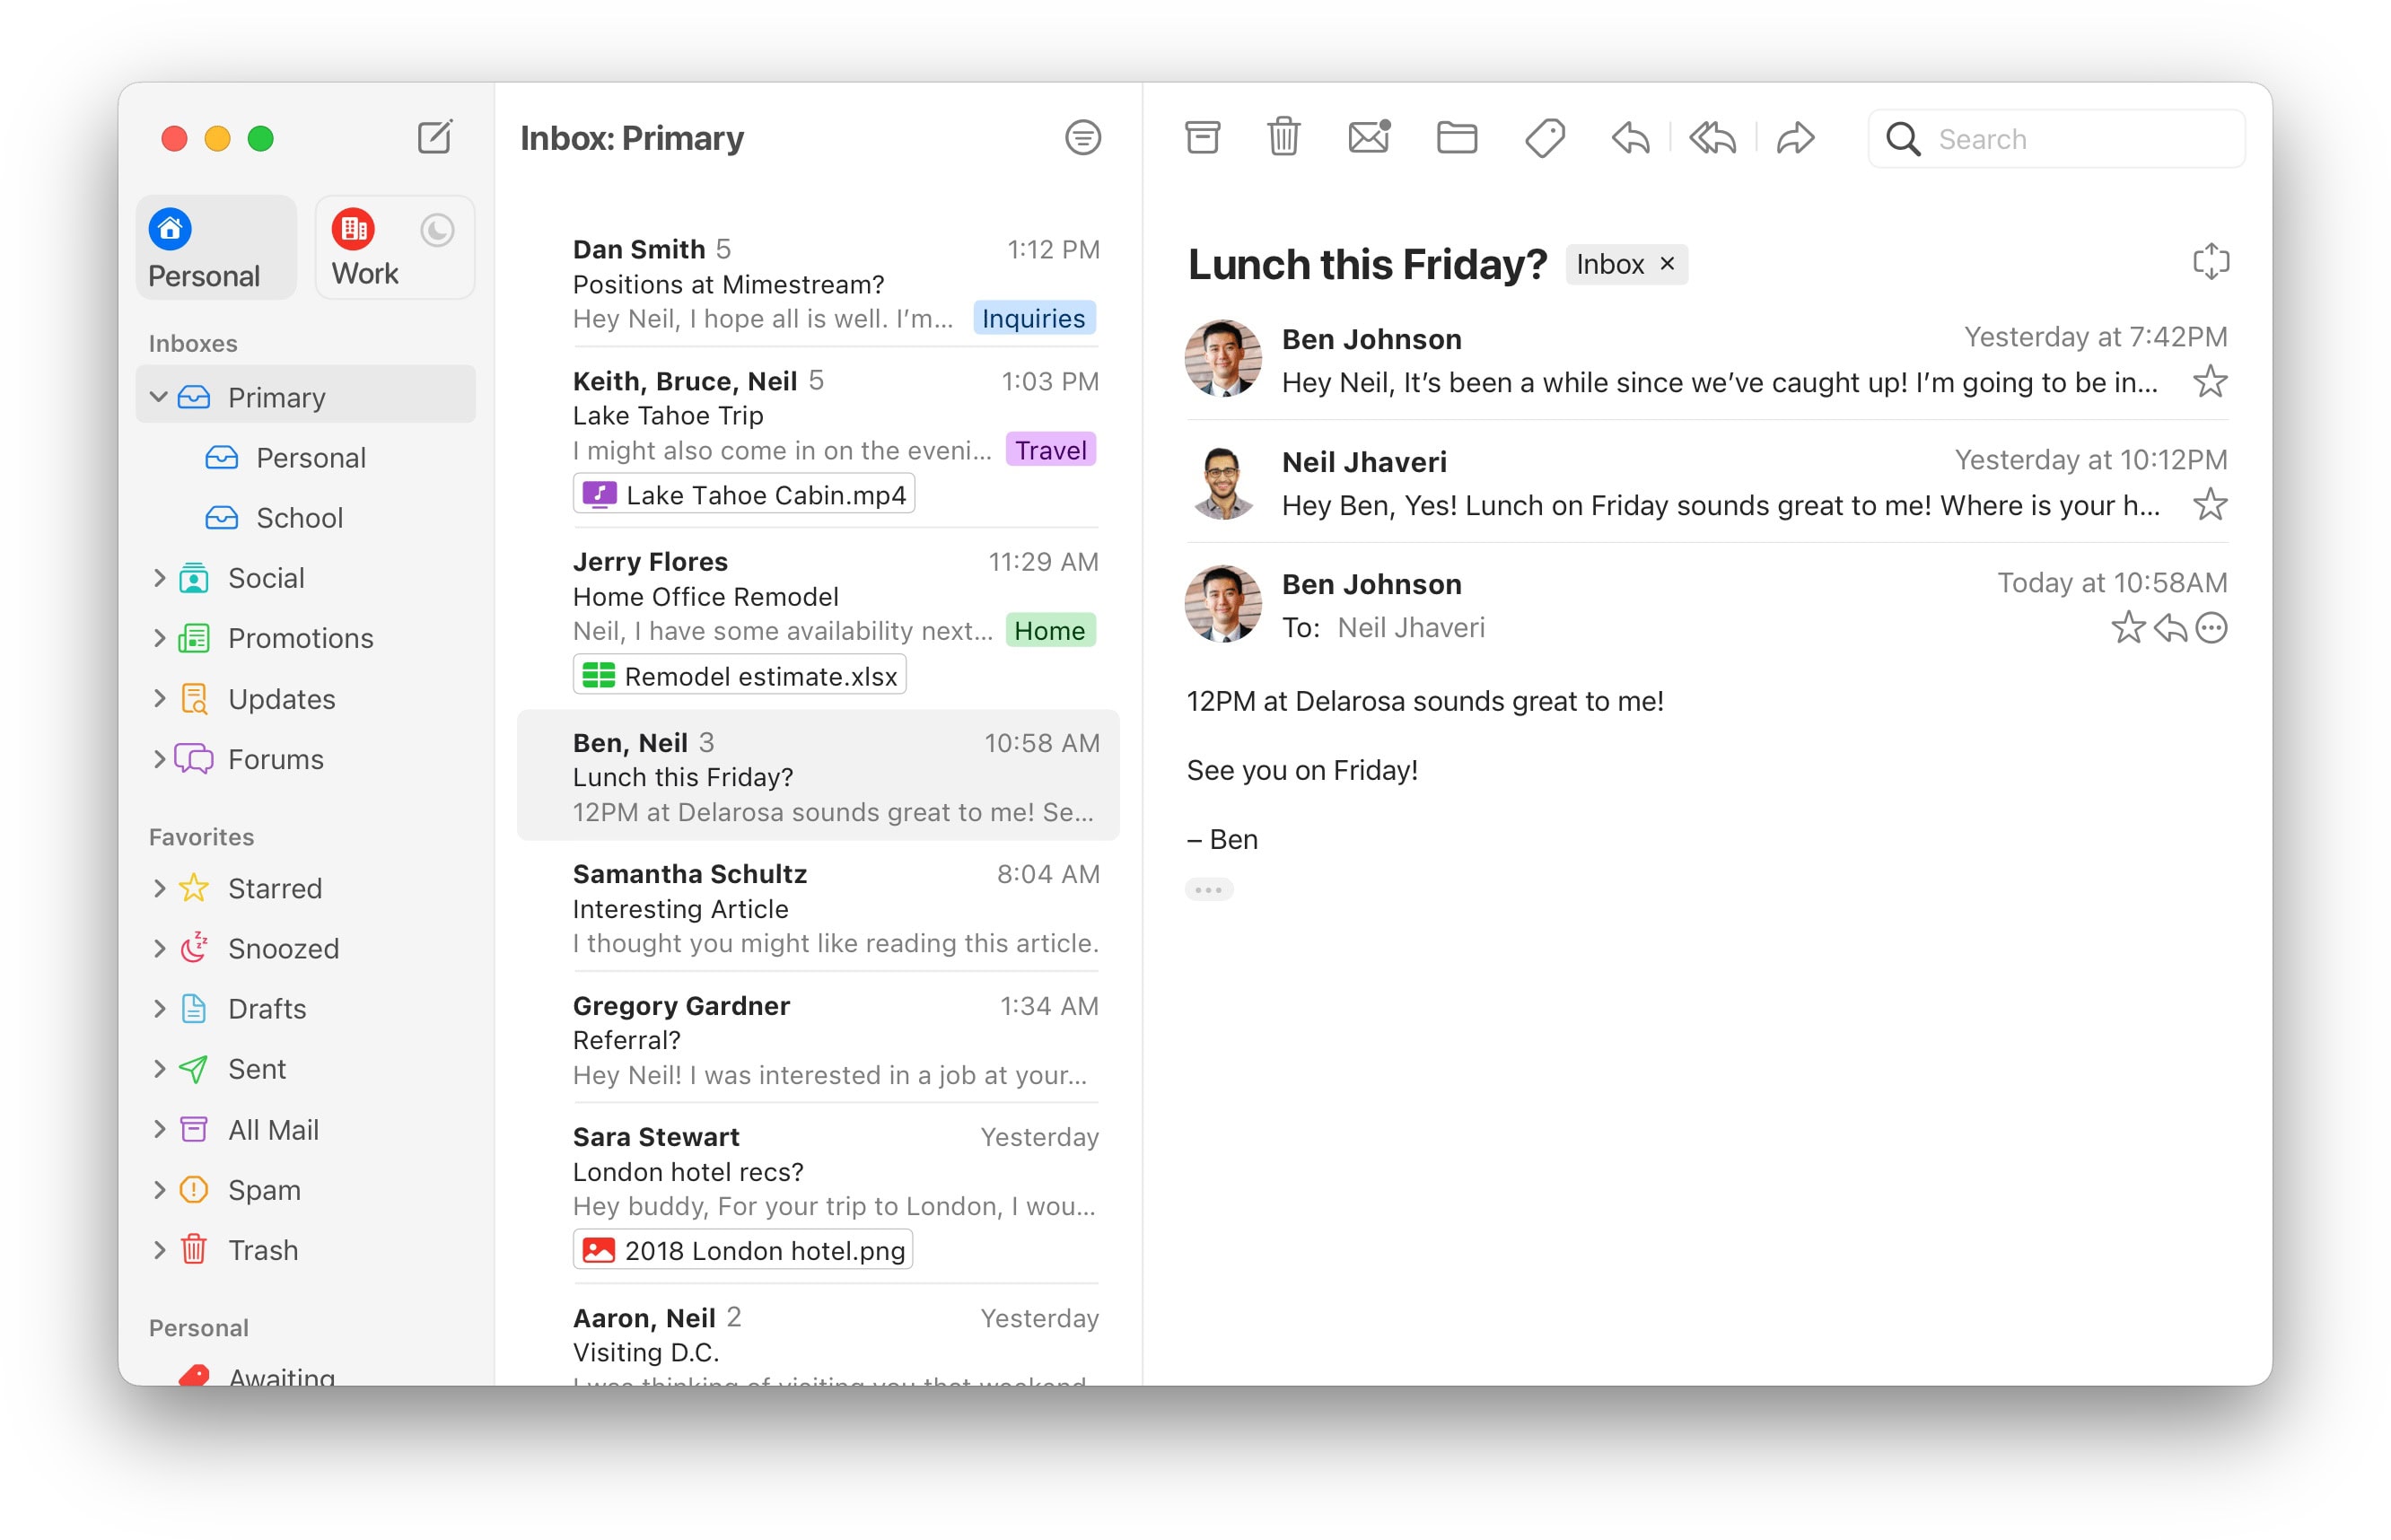
Task: Show trimmed content ellipsis button
Action: pos(1208,889)
